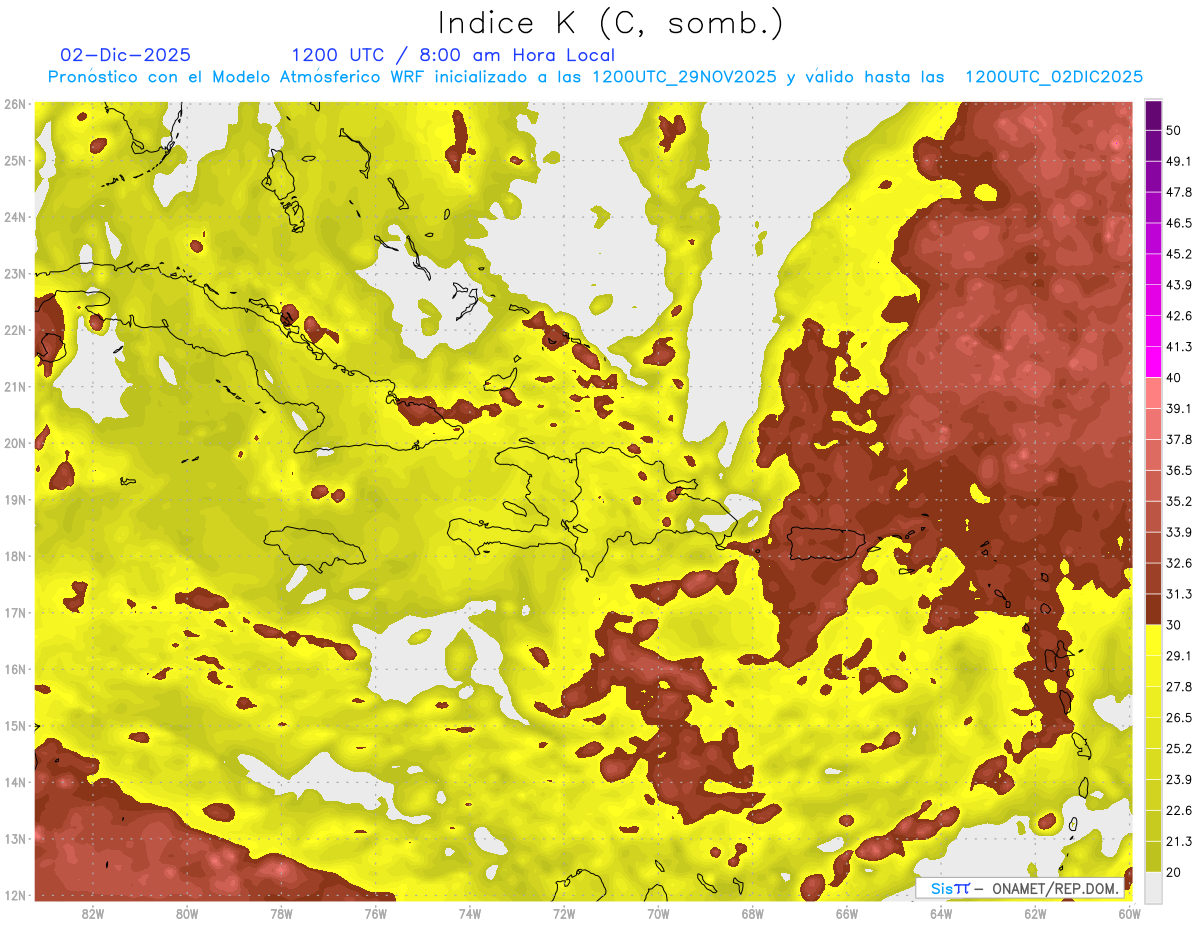Click the latitude label '18N'
Viewport: 1200px width, 927px height.
pyautogui.click(x=15, y=556)
